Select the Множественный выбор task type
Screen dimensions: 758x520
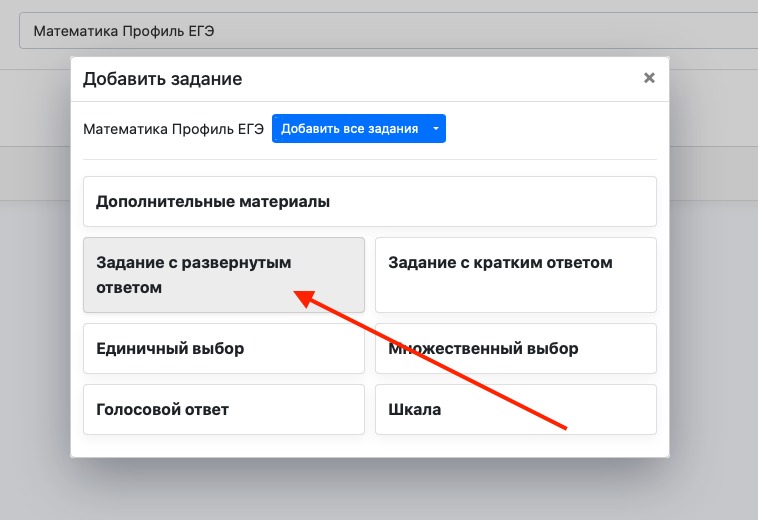click(x=516, y=348)
